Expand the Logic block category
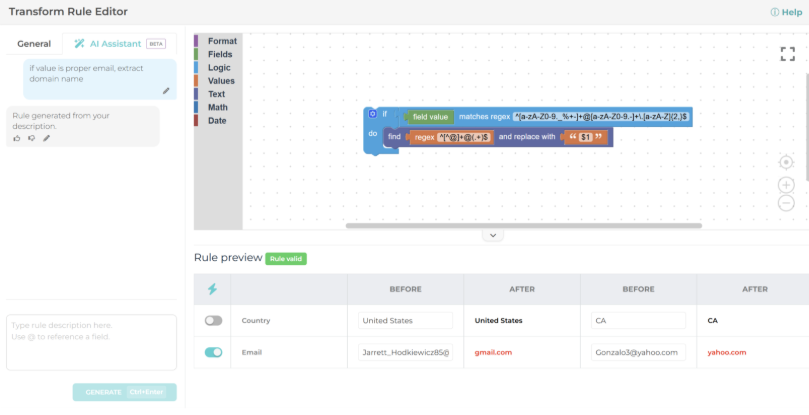Image resolution: width=809 pixels, height=415 pixels. point(219,68)
